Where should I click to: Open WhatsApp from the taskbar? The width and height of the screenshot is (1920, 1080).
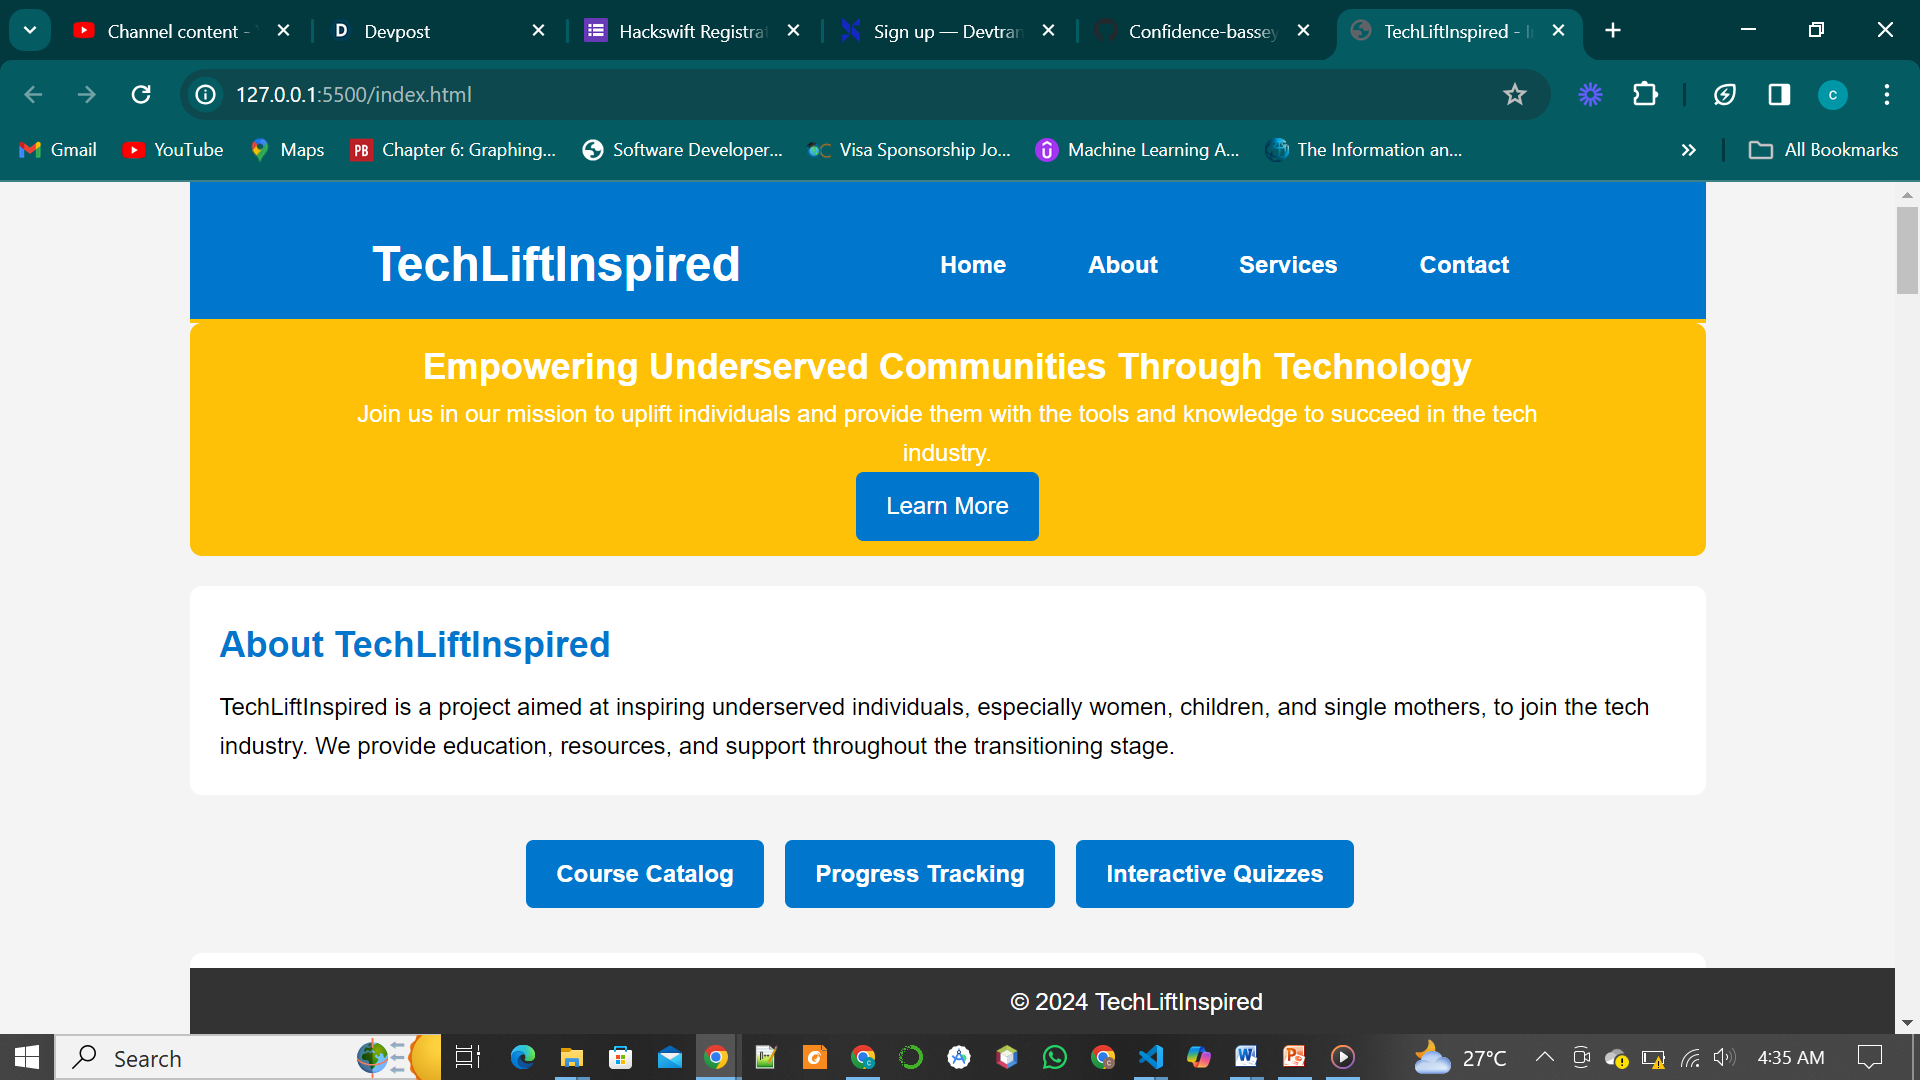point(1054,1057)
